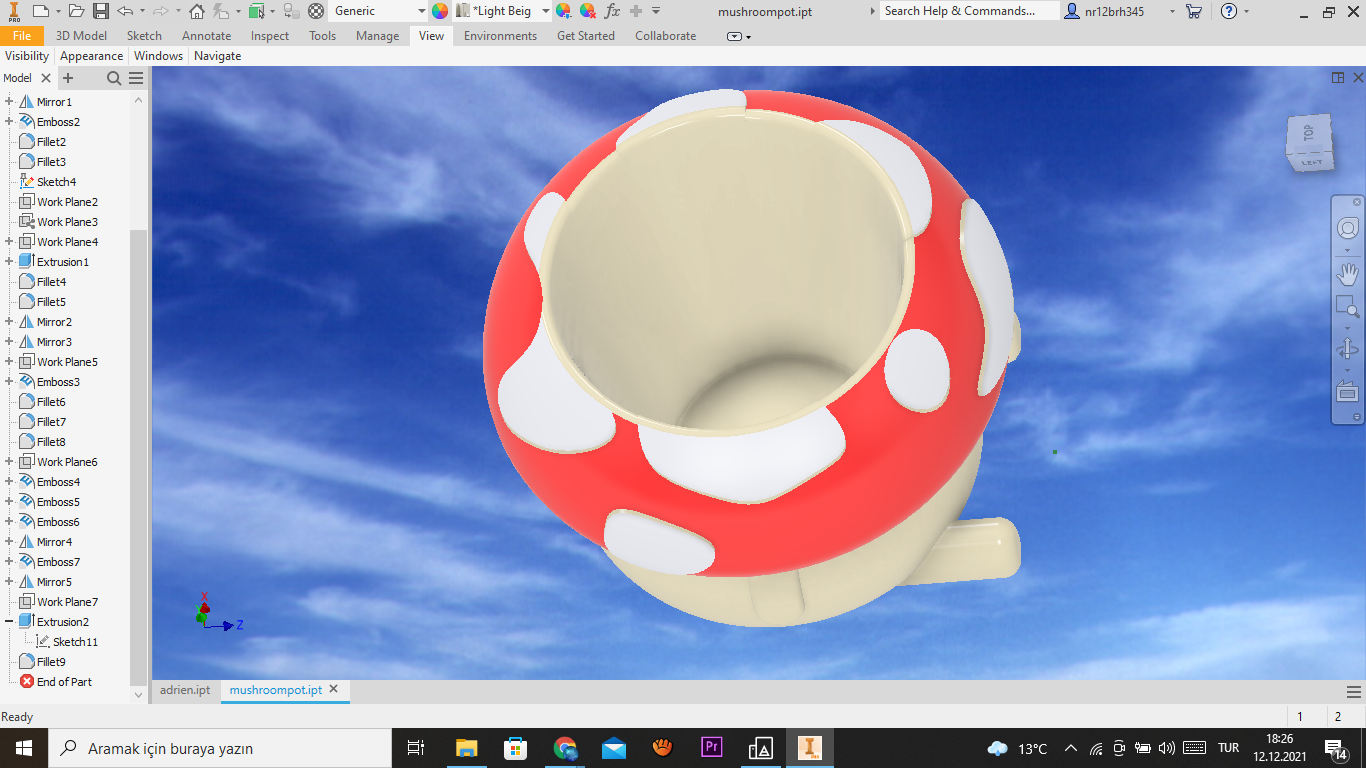The height and width of the screenshot is (768, 1366).
Task: Open the 3D Model ribbon tab
Action: pyautogui.click(x=81, y=36)
